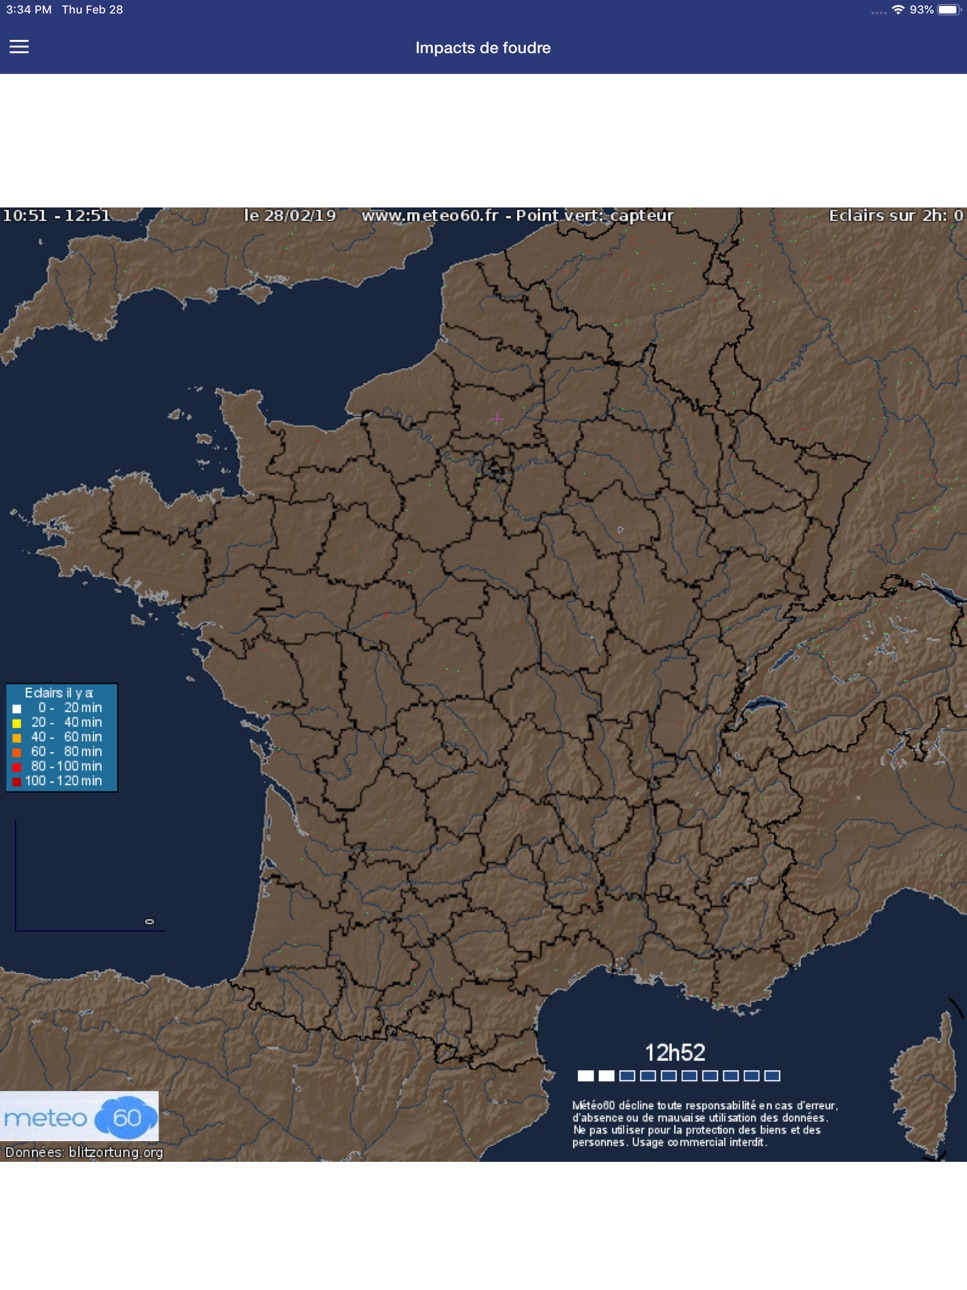Tap the meteo 60 logo
Screen dimensions: 967x1290
pos(80,1117)
